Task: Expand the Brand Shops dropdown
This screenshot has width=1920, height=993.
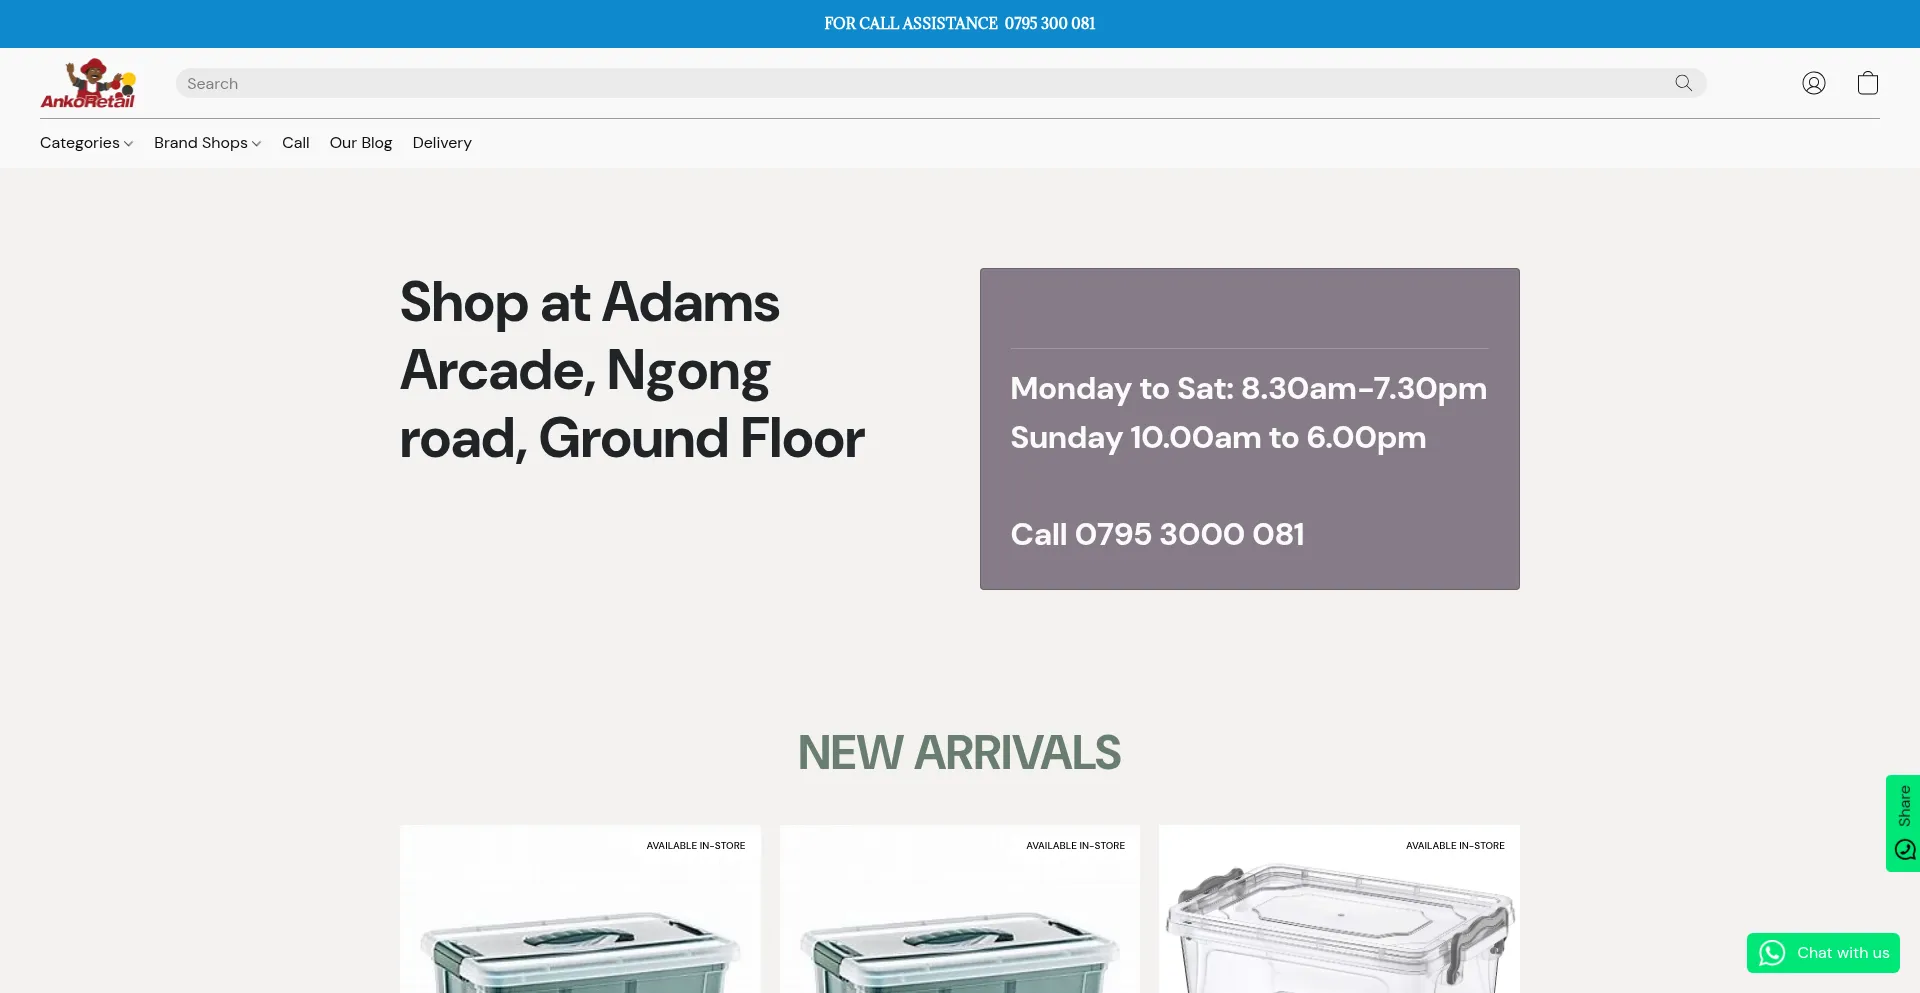Action: click(207, 143)
